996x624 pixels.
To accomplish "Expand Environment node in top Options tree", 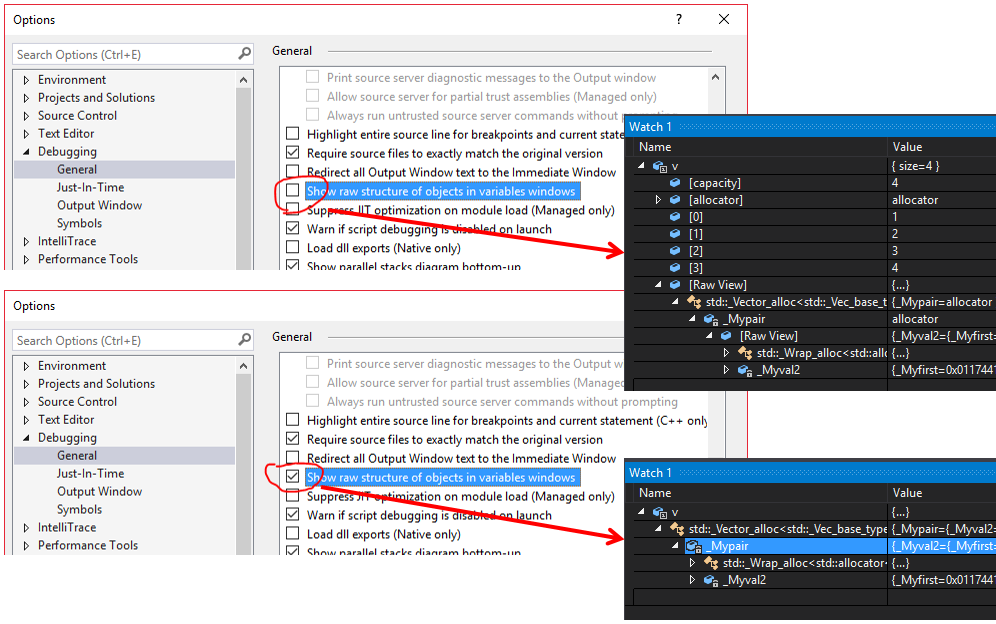I will 26,80.
